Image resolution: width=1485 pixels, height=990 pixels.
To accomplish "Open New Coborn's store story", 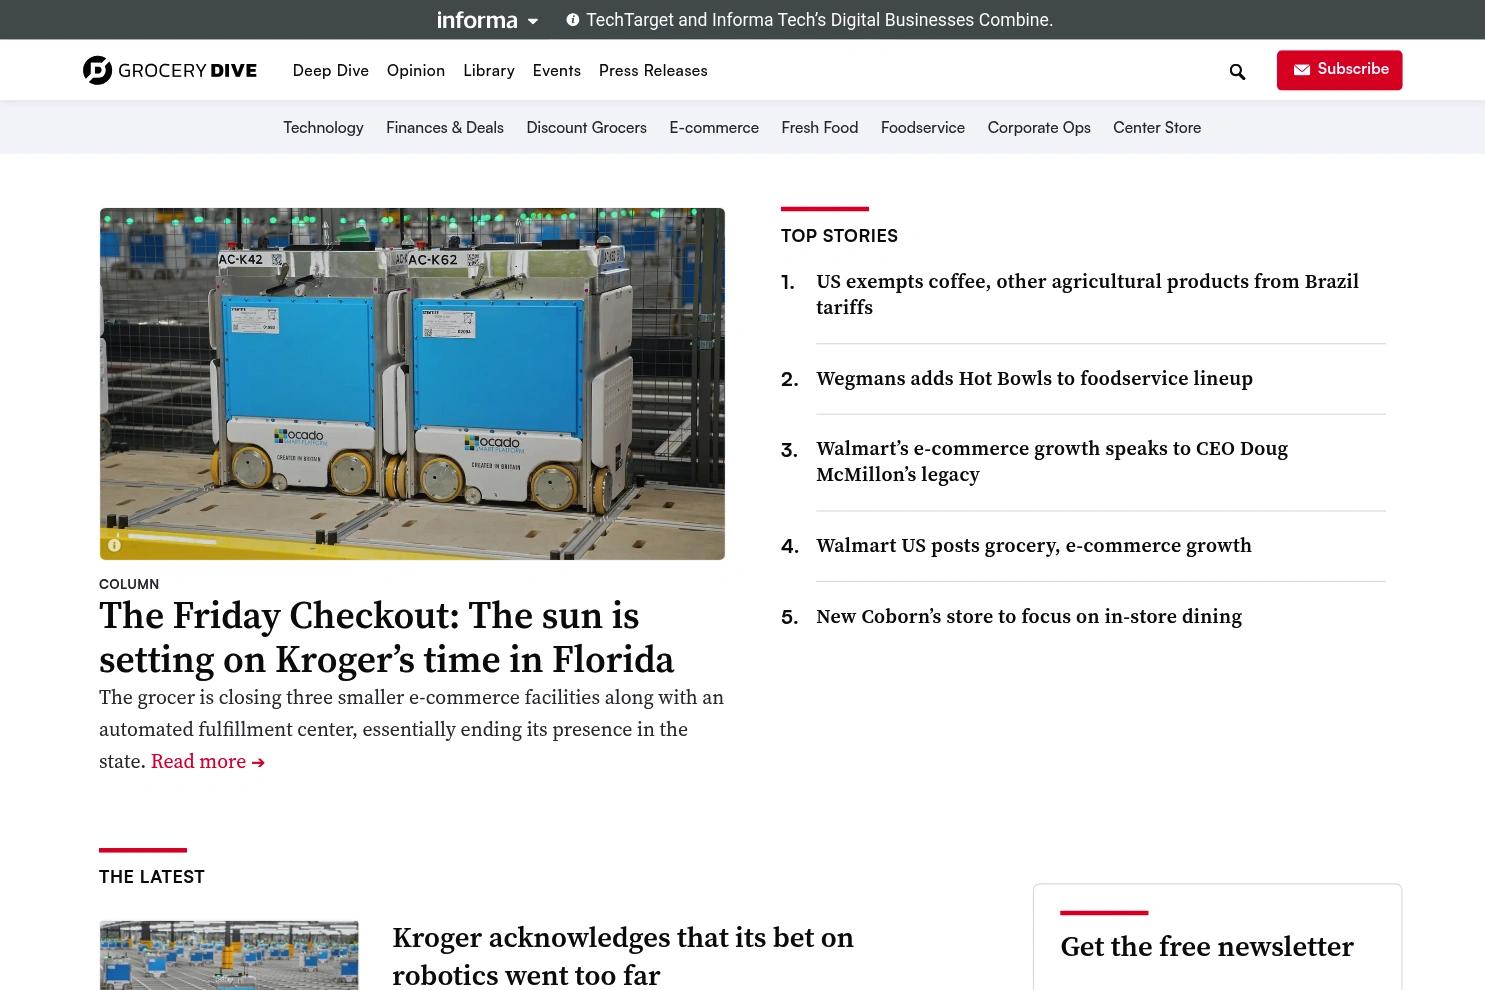I will click(1029, 617).
